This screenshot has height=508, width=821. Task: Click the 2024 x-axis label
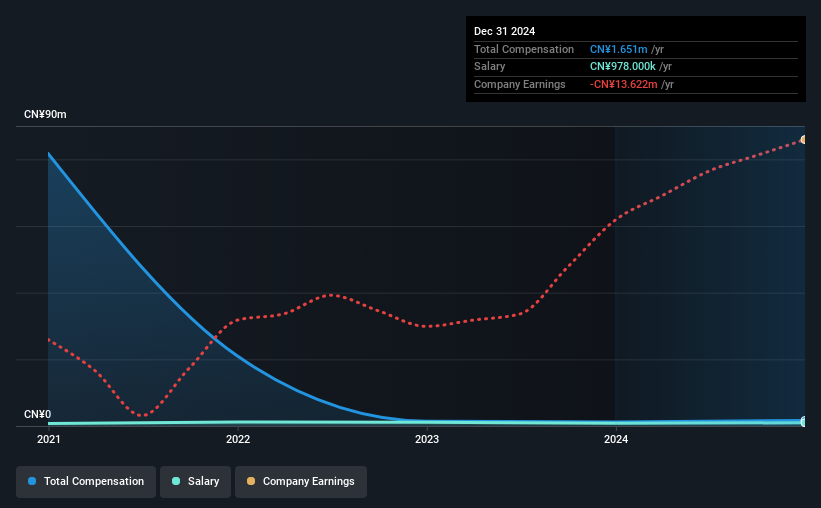(616, 439)
